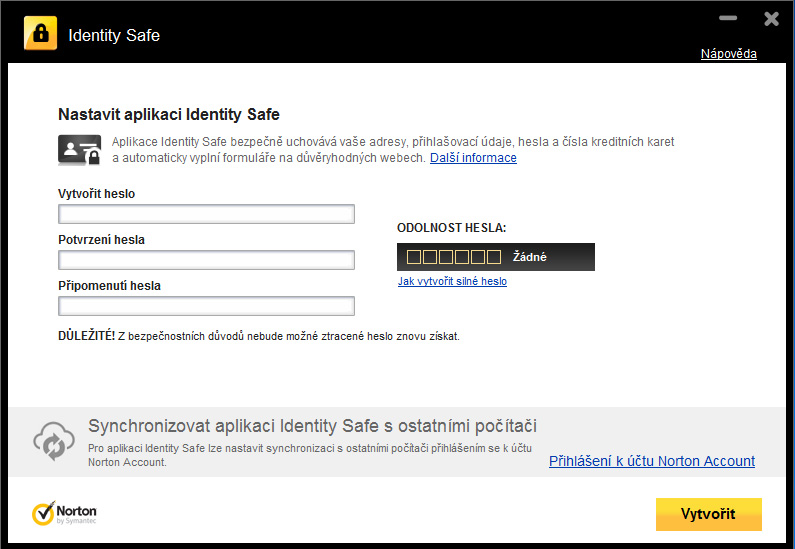Click the Žádné strength label
This screenshot has width=795, height=549.
530,257
